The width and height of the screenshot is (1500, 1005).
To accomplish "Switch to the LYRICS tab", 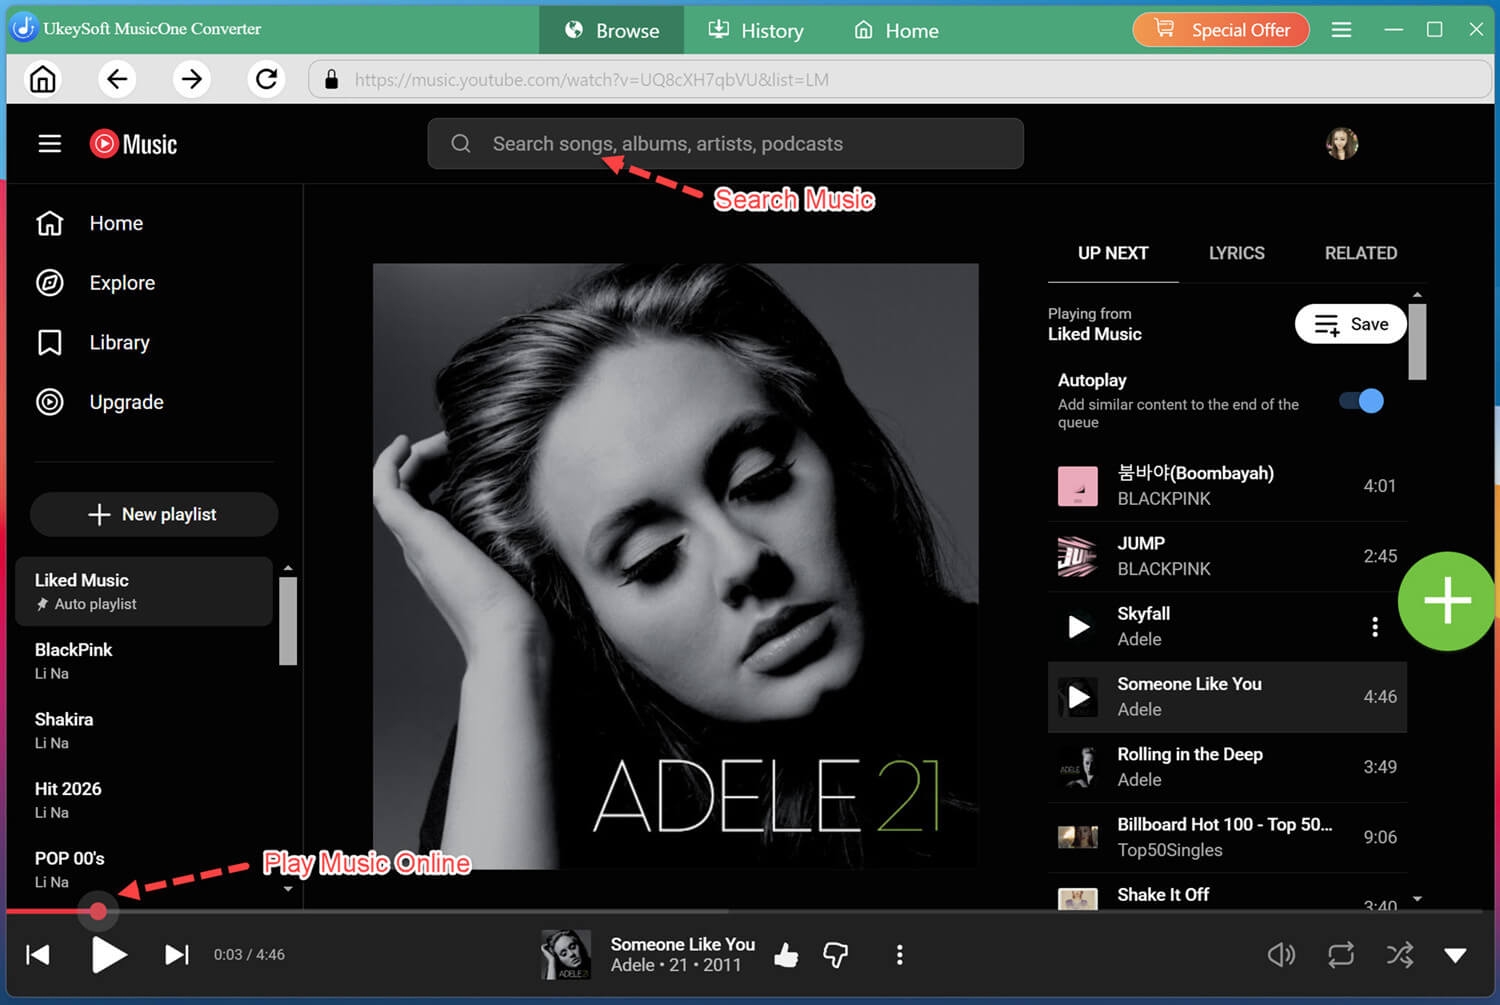I will tap(1236, 253).
